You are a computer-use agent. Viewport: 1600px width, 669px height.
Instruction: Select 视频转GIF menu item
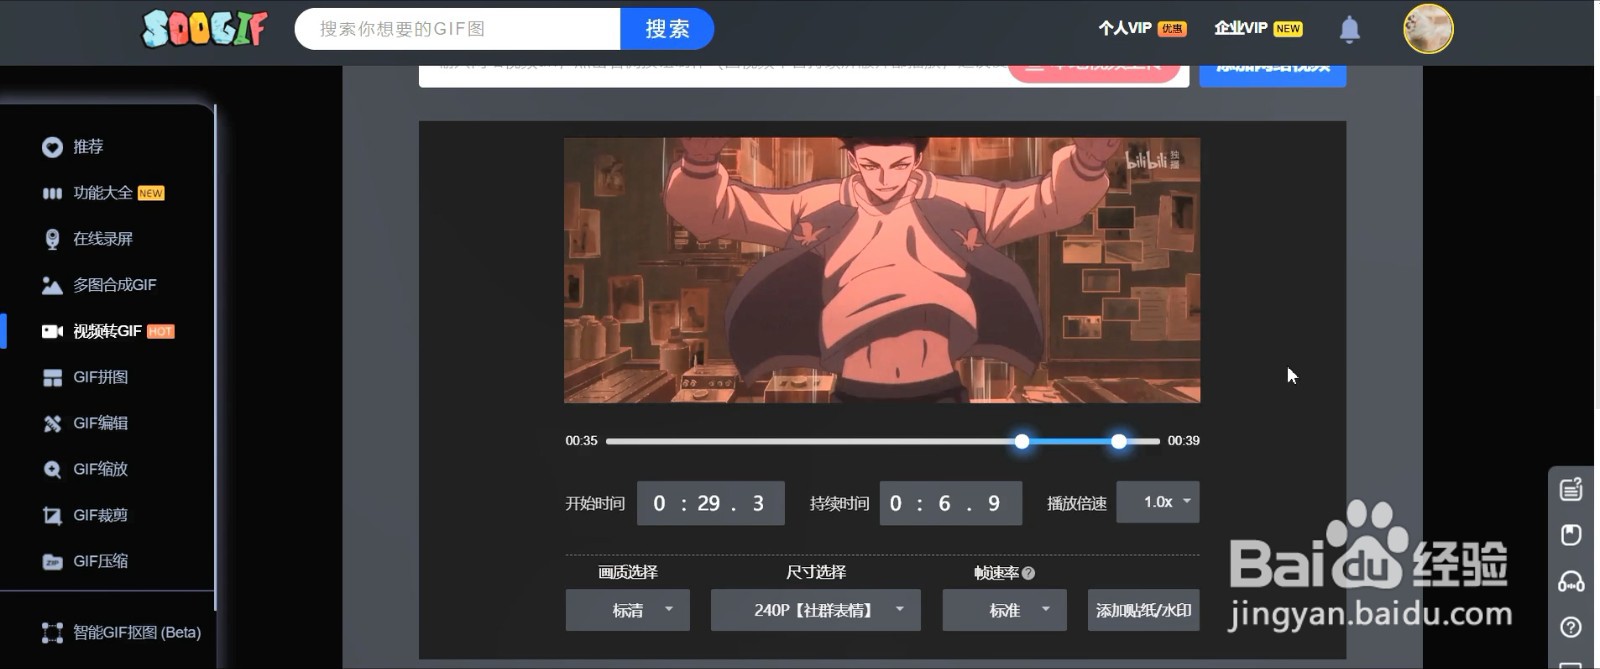coord(107,331)
